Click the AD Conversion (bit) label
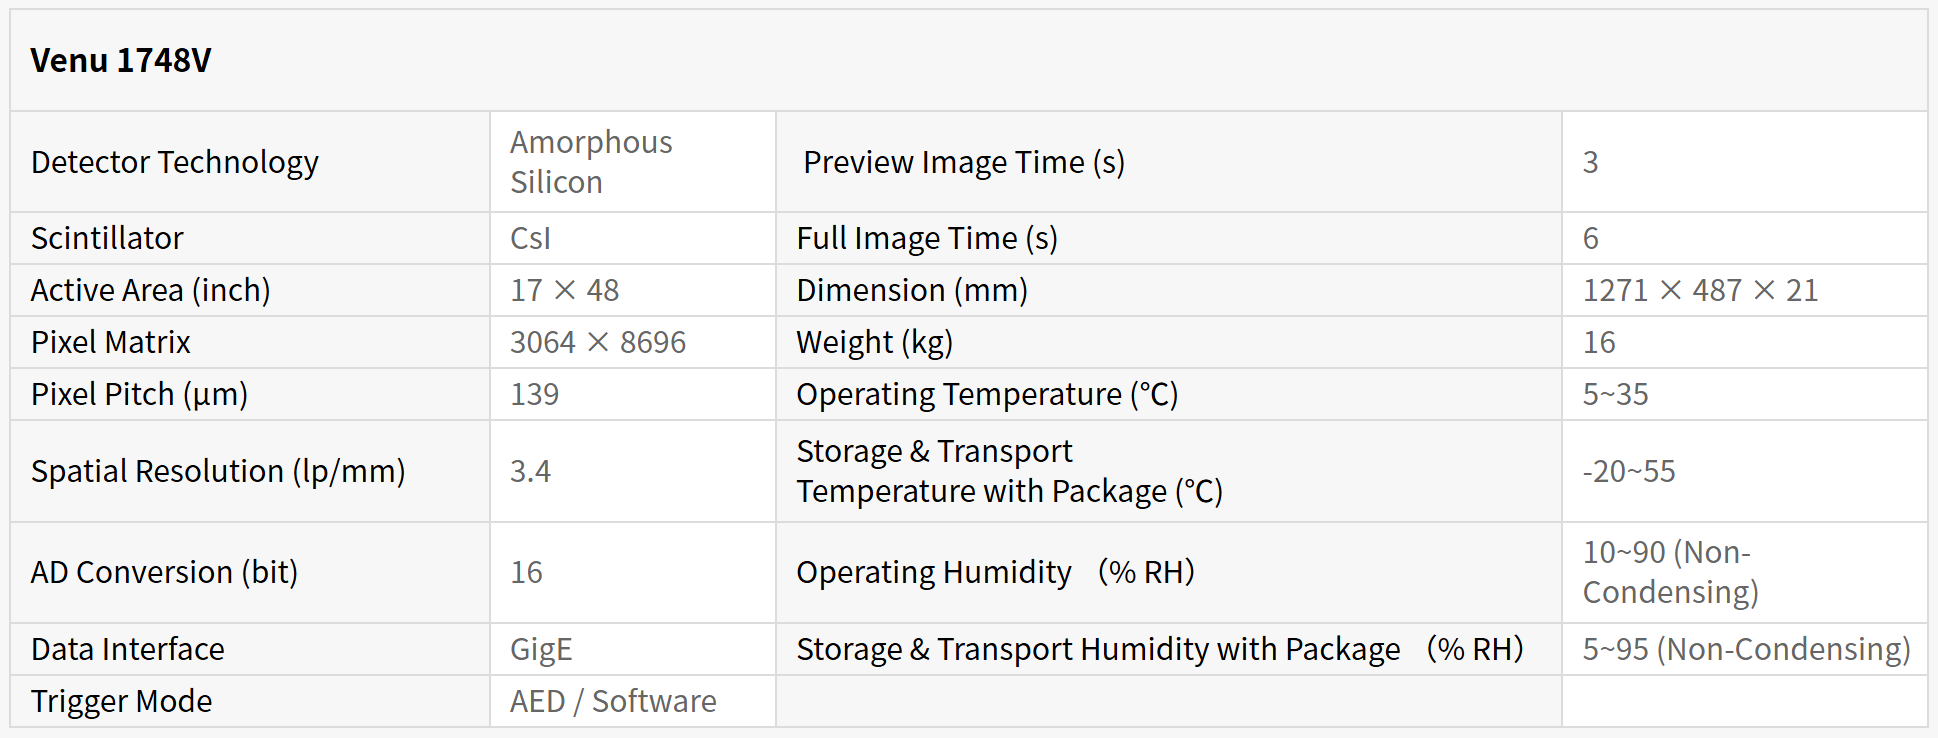The width and height of the screenshot is (1938, 738). (x=165, y=572)
